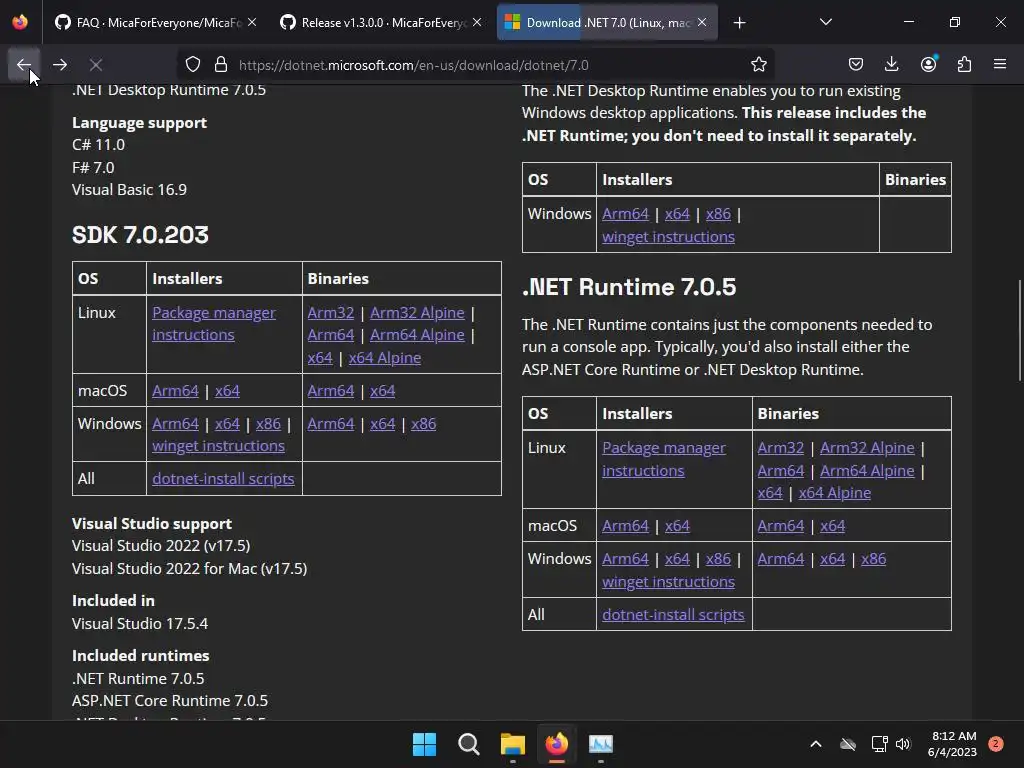Open the Firefox hamburger application menu
This screenshot has height=768, width=1024.
tap(1000, 65)
